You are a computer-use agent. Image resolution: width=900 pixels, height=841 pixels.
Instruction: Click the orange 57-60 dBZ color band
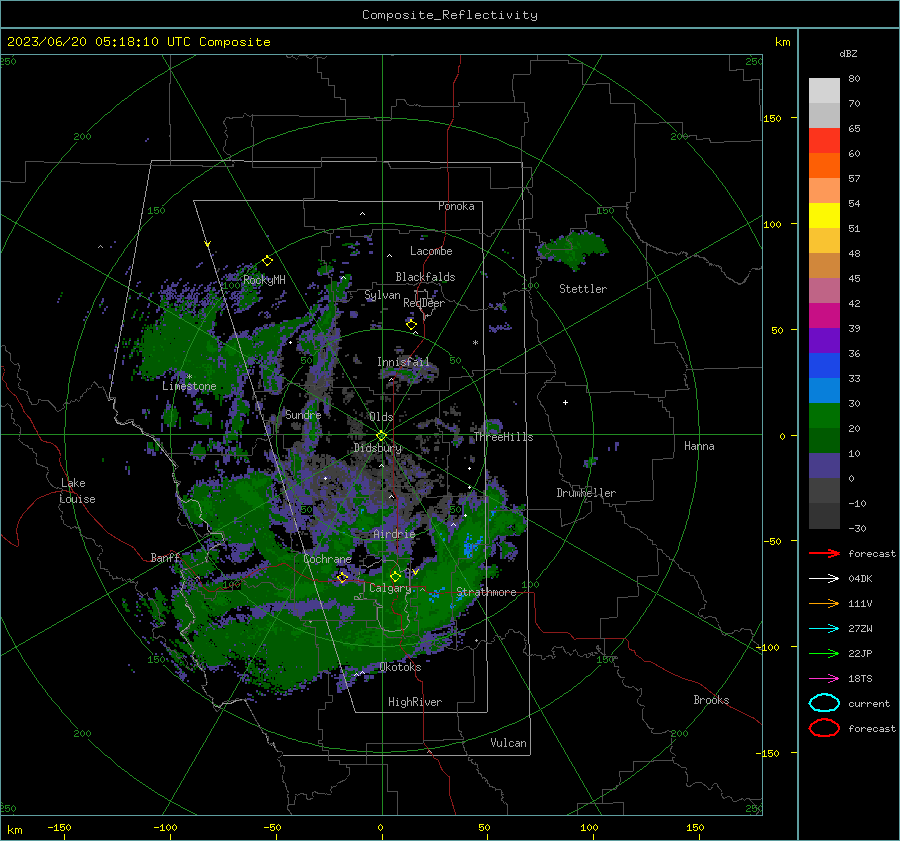(824, 166)
